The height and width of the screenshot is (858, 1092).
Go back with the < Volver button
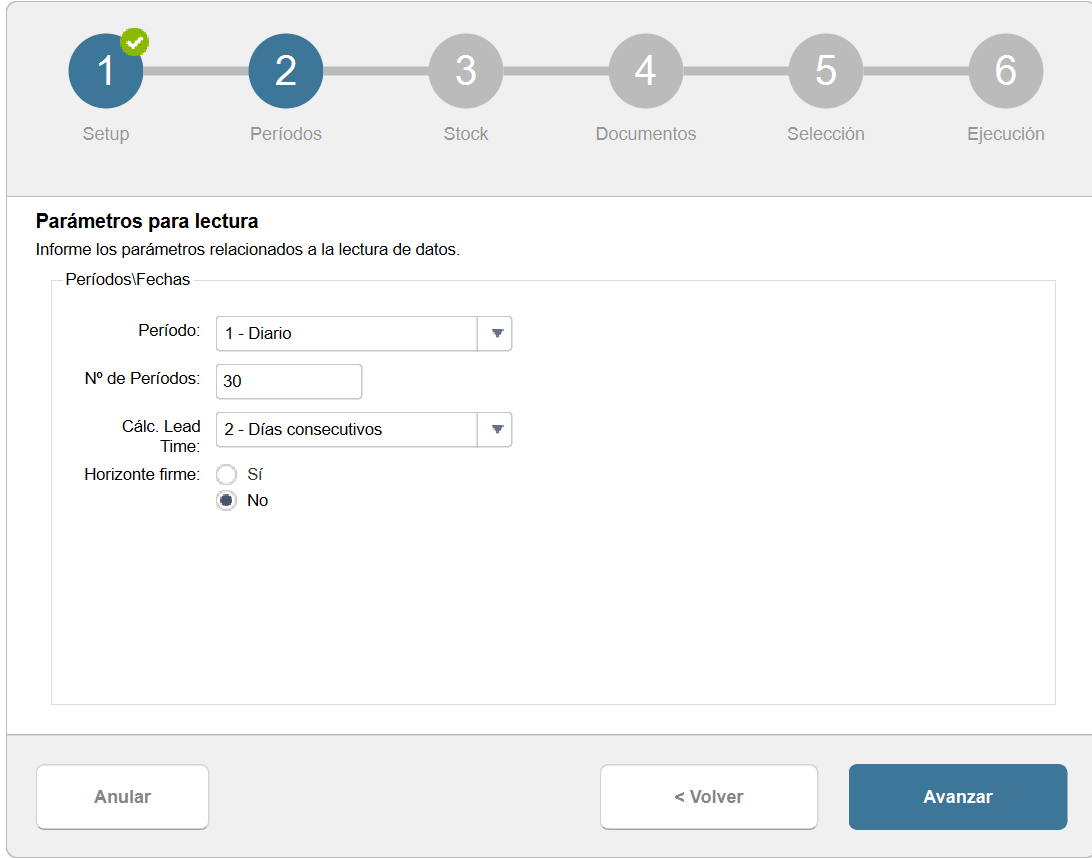[709, 797]
